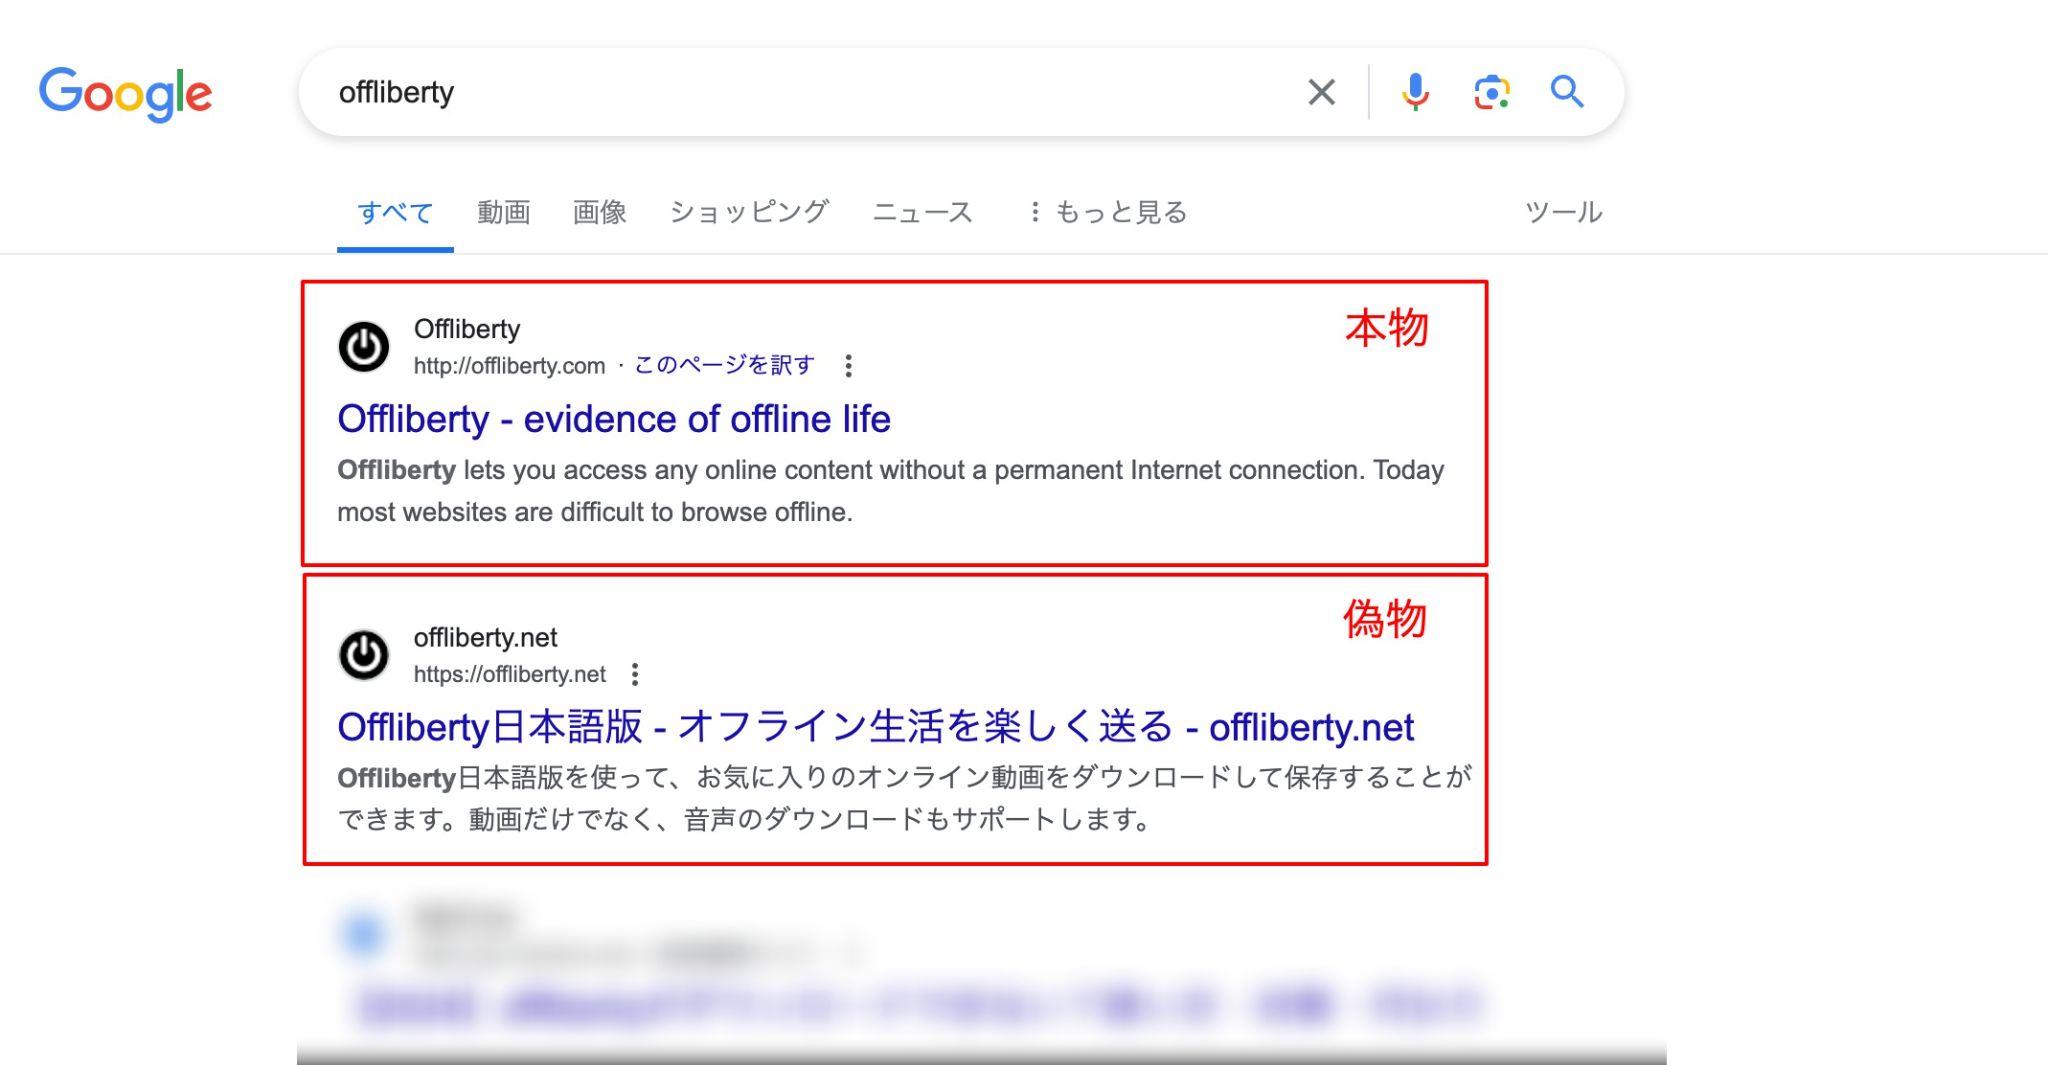Click the snippet starting 'Offliberty lets you access'
The width and height of the screenshot is (2048, 1065).
(890, 491)
